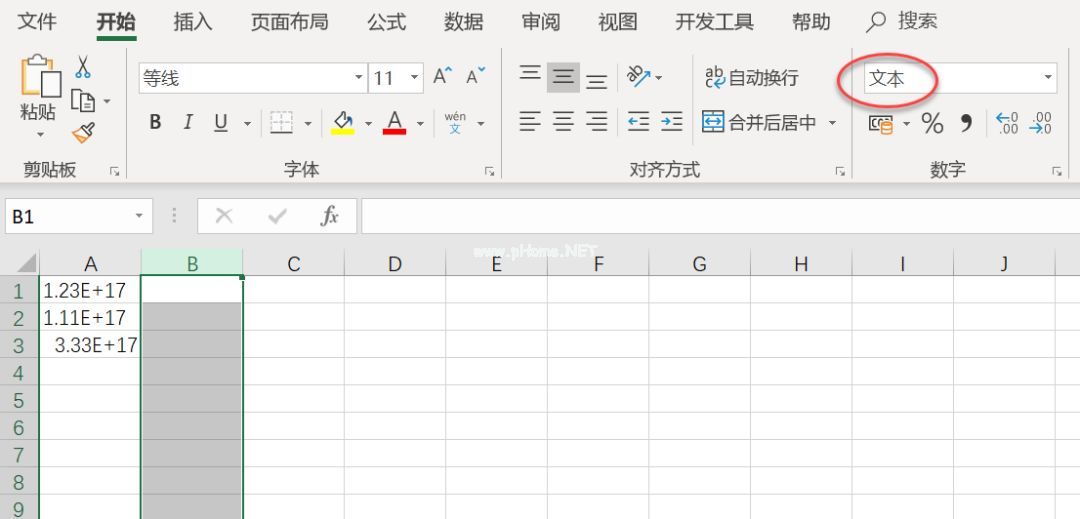This screenshot has width=1080, height=519.
Task: Apply the yellow fill color swatch
Action: pyautogui.click(x=343, y=122)
